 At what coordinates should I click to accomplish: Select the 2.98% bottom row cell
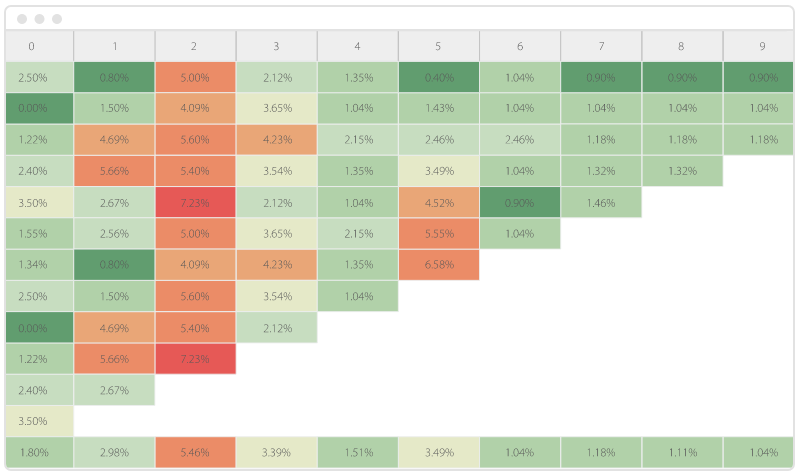point(114,452)
